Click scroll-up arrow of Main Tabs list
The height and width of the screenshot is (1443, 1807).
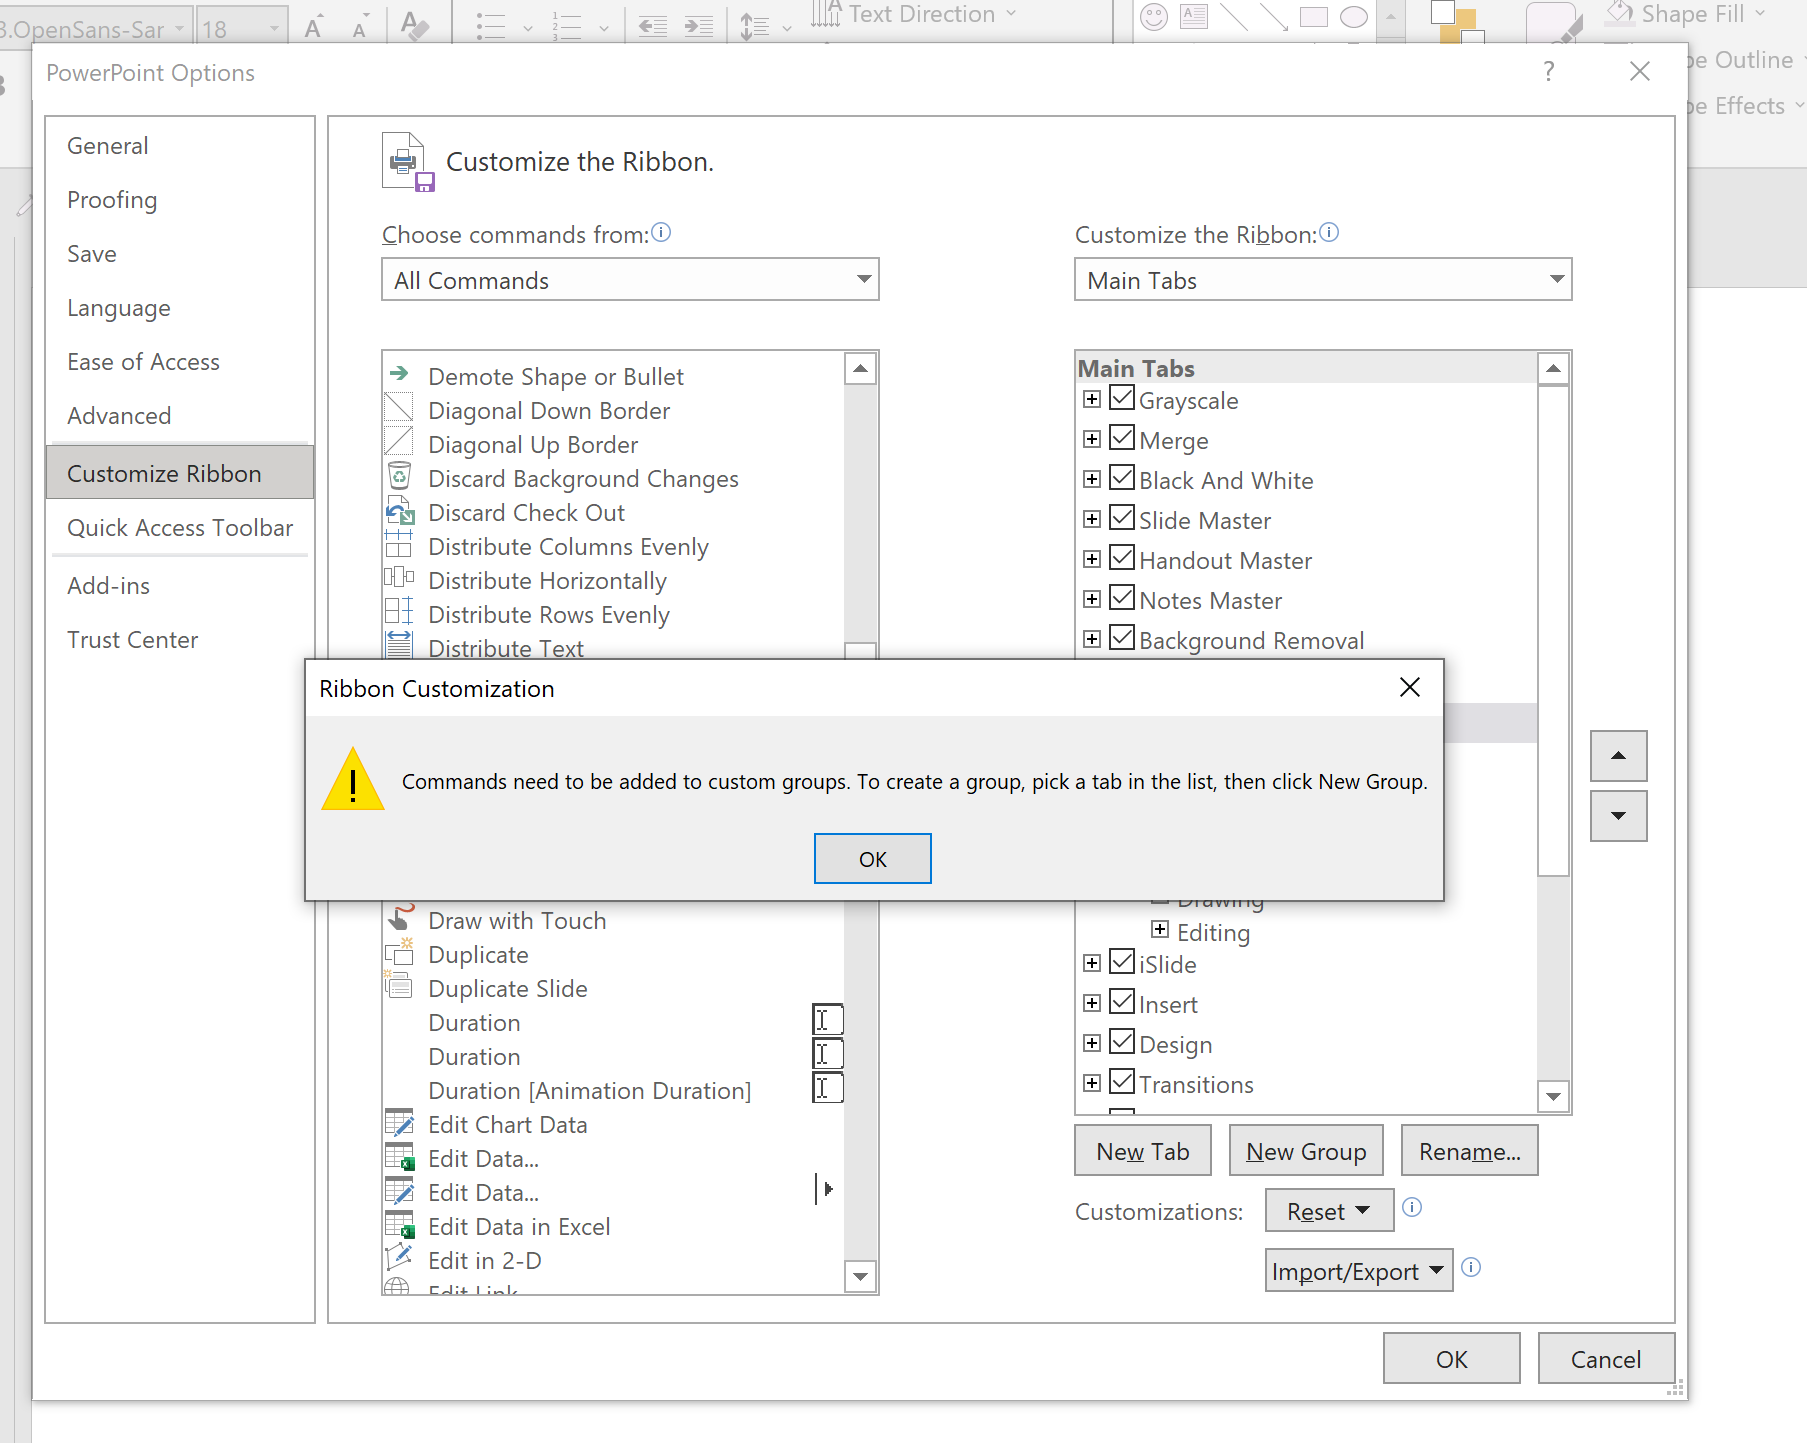[x=1553, y=369]
